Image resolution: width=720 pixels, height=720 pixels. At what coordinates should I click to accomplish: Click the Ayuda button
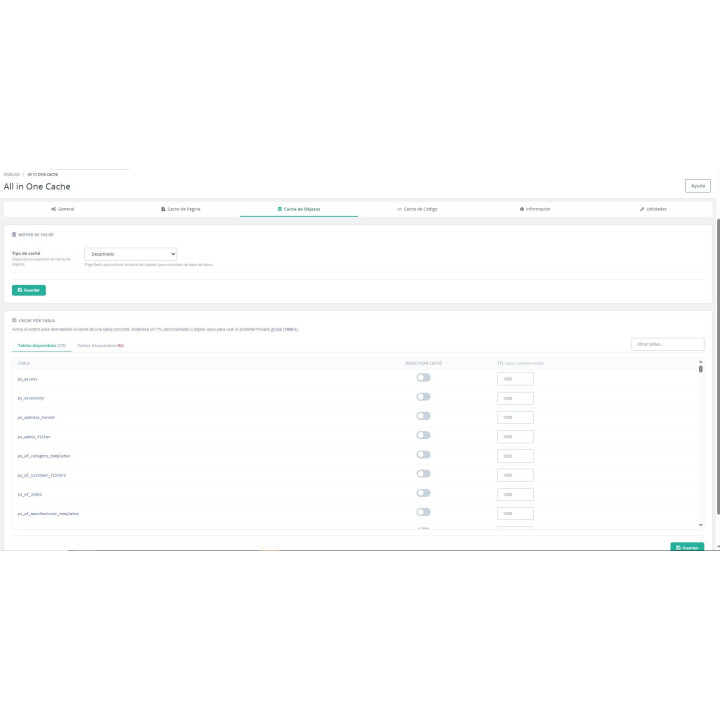coord(698,186)
